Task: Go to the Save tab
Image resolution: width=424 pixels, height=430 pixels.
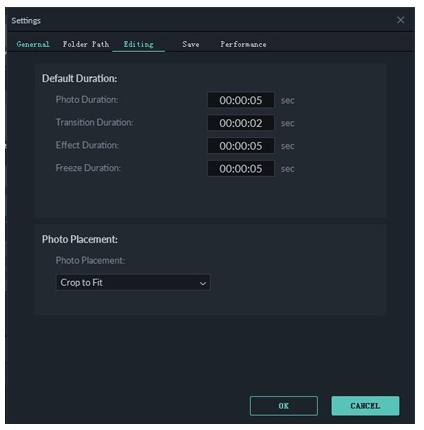Action: [x=191, y=44]
